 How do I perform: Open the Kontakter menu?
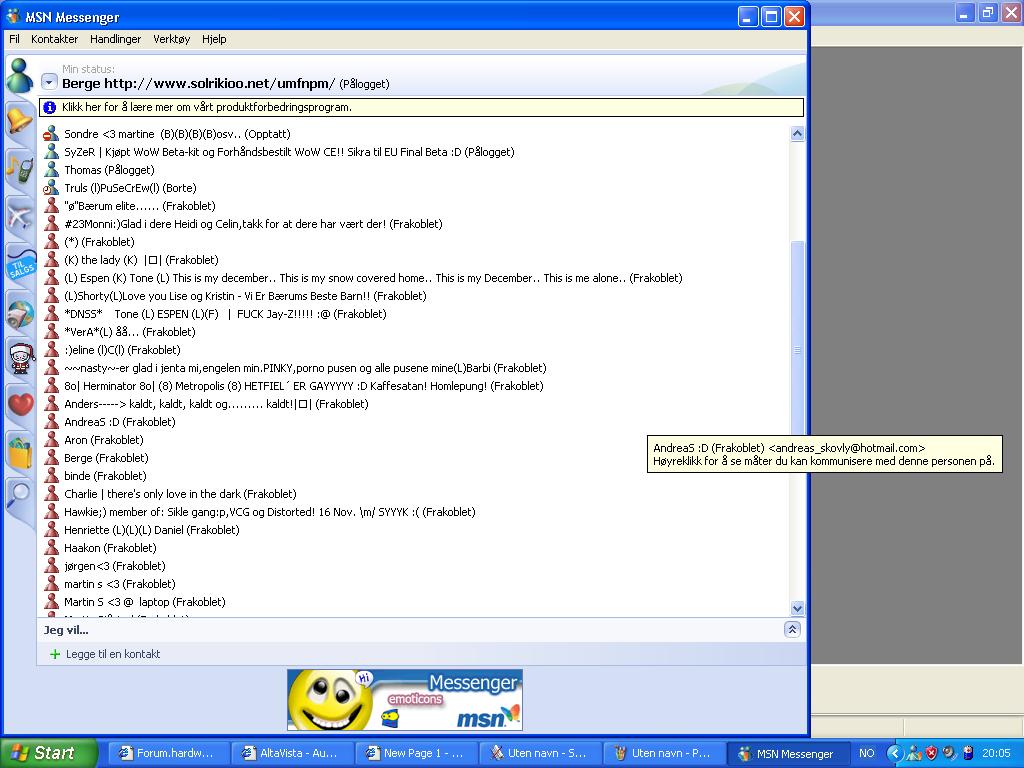[x=54, y=39]
